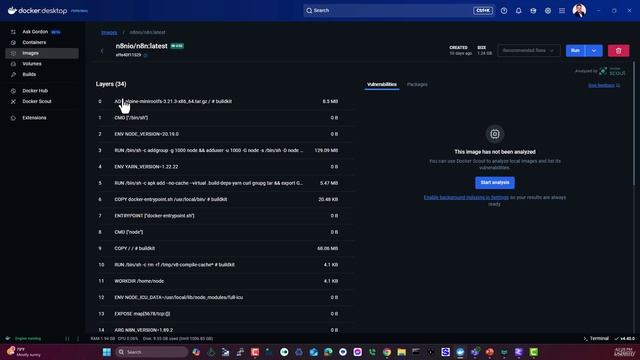This screenshot has width=640, height=360.
Task: Open the help question-mark icon
Action: point(504,11)
